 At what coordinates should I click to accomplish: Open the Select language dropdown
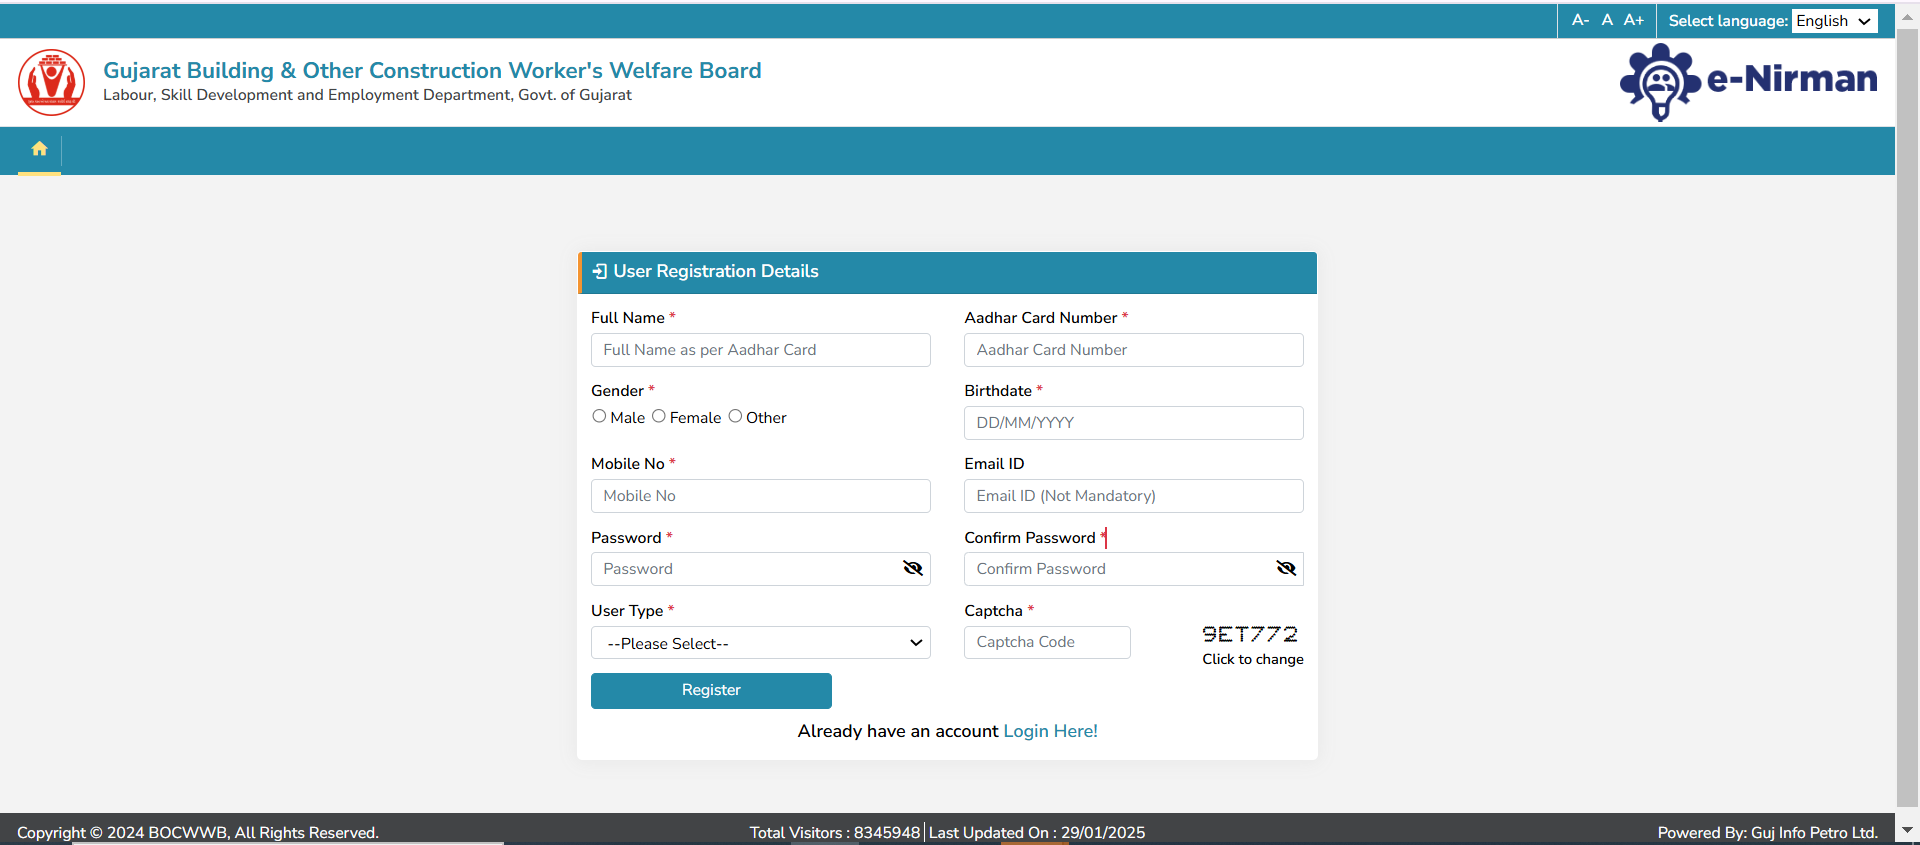(1834, 21)
